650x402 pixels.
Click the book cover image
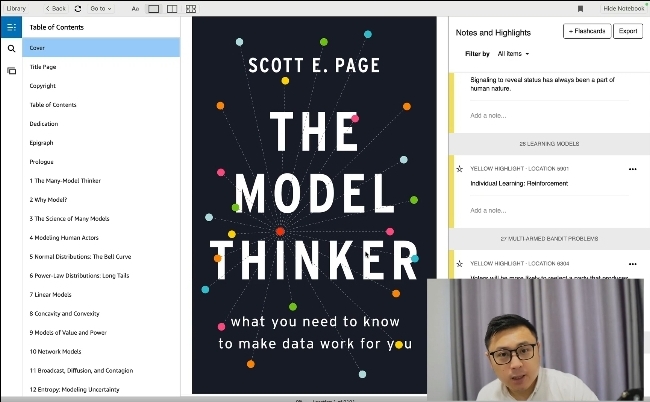[x=314, y=205]
